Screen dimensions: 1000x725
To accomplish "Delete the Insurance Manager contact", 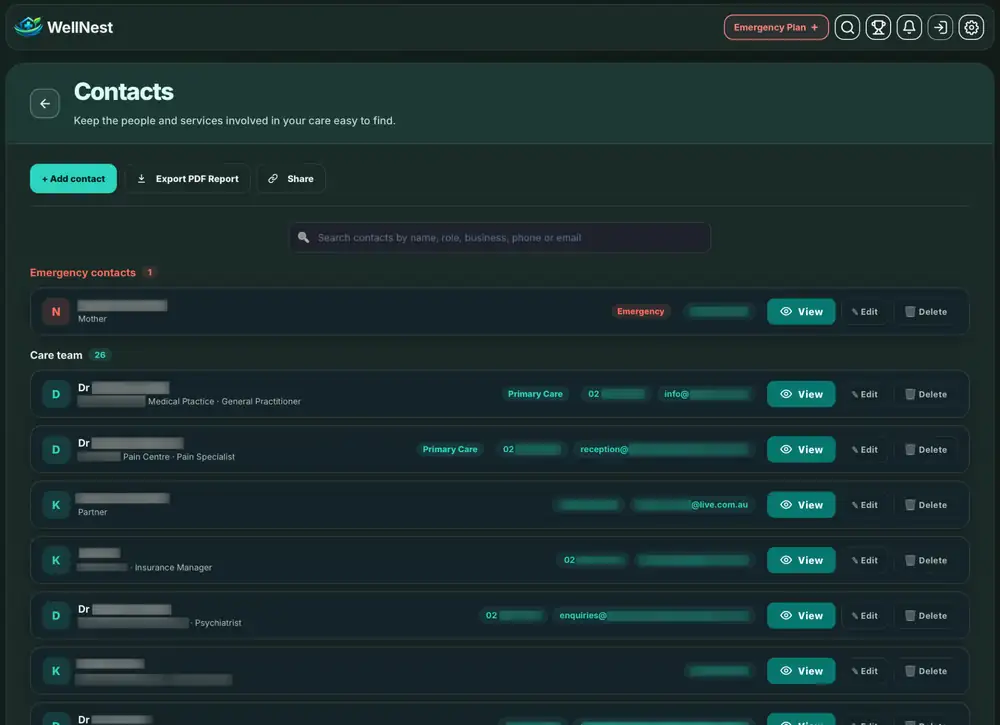I will pos(925,560).
